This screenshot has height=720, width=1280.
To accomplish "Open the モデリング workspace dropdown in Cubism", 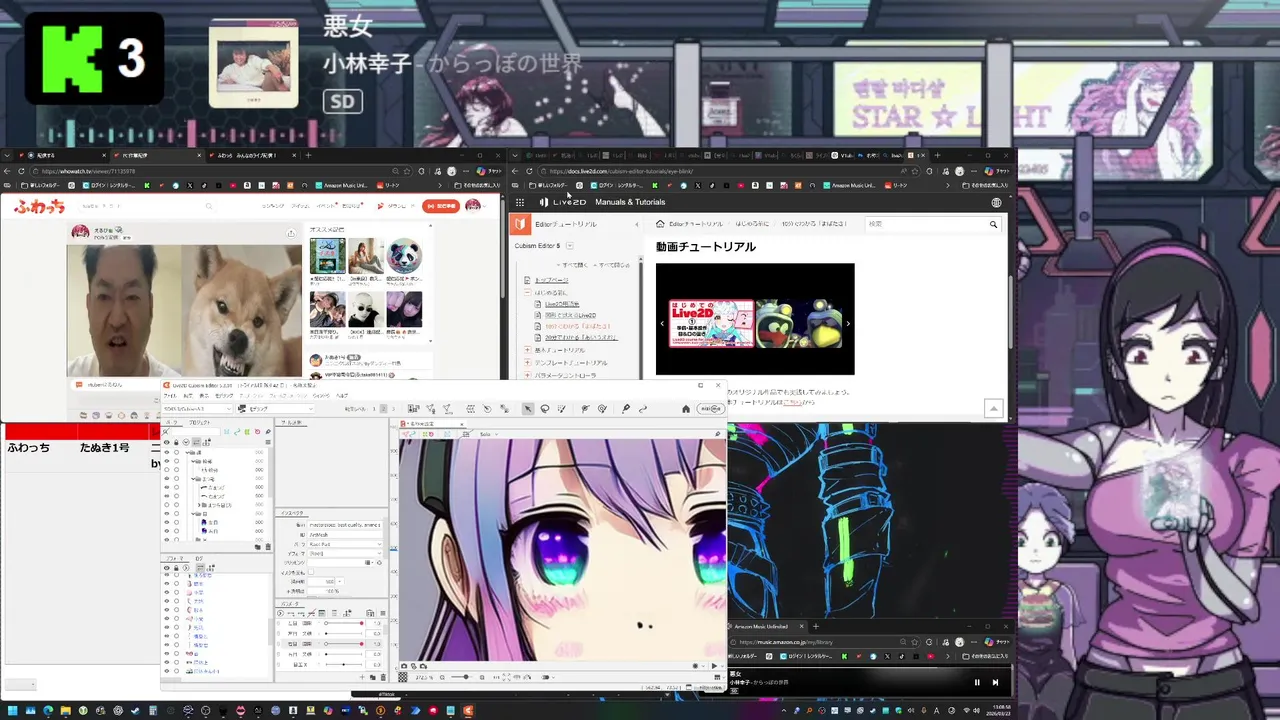I will coord(275,409).
